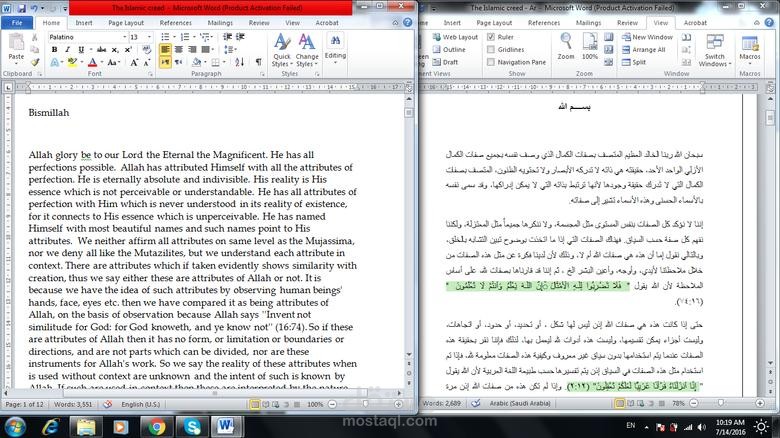Viewport: 780px width, 438px height.
Task: Open the Zoom dialog in the Arabic window
Action: (x=566, y=46)
